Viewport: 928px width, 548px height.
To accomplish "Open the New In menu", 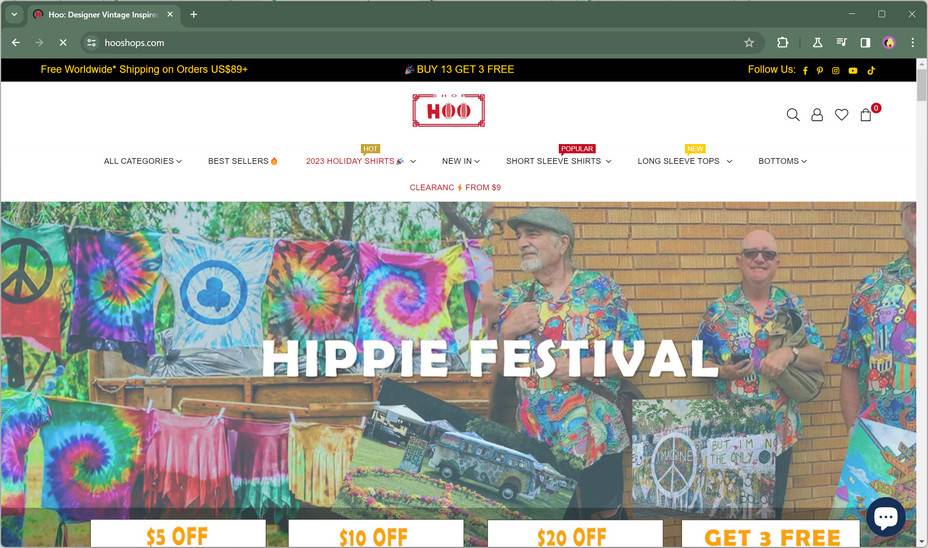I will pyautogui.click(x=460, y=161).
